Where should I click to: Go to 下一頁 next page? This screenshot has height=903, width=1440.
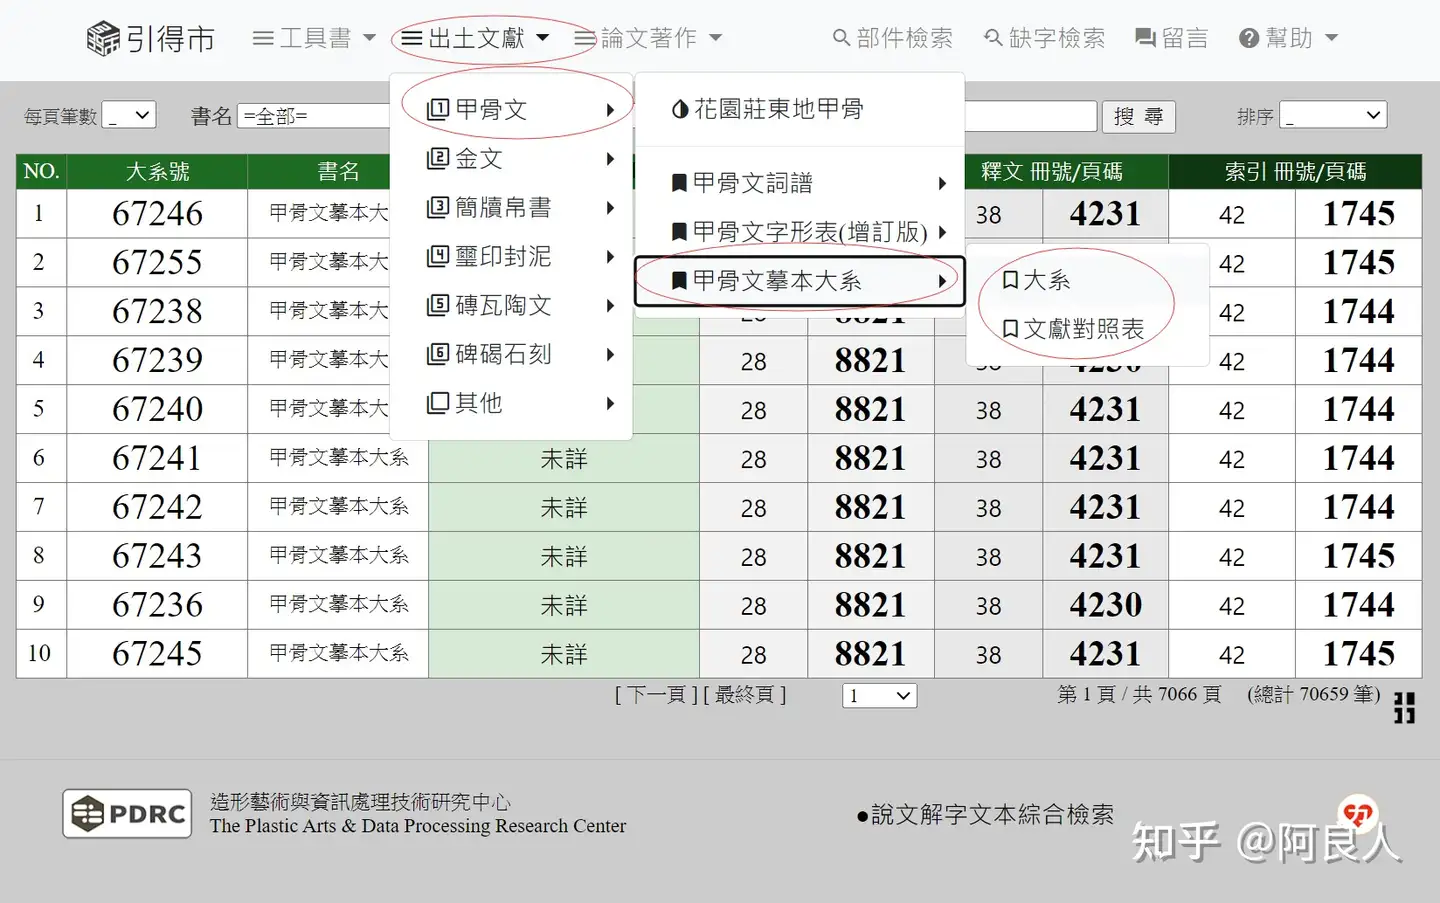[x=655, y=694]
